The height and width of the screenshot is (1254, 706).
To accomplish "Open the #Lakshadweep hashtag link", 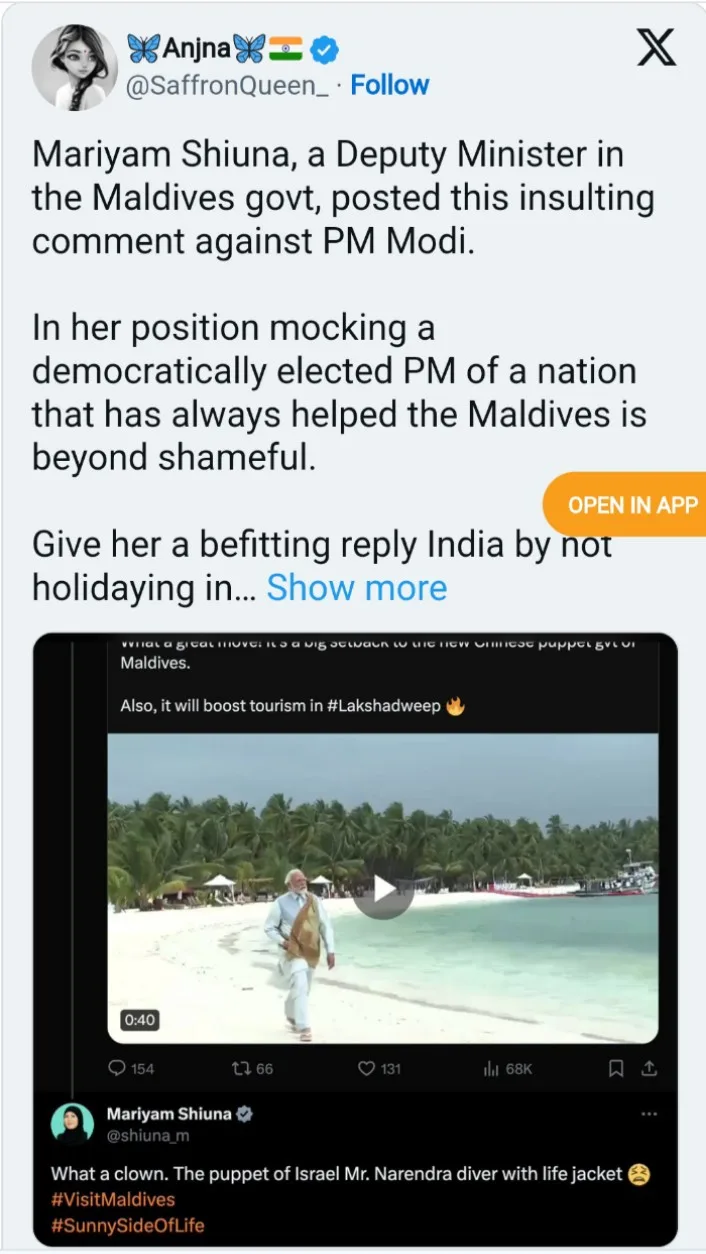I will point(384,706).
